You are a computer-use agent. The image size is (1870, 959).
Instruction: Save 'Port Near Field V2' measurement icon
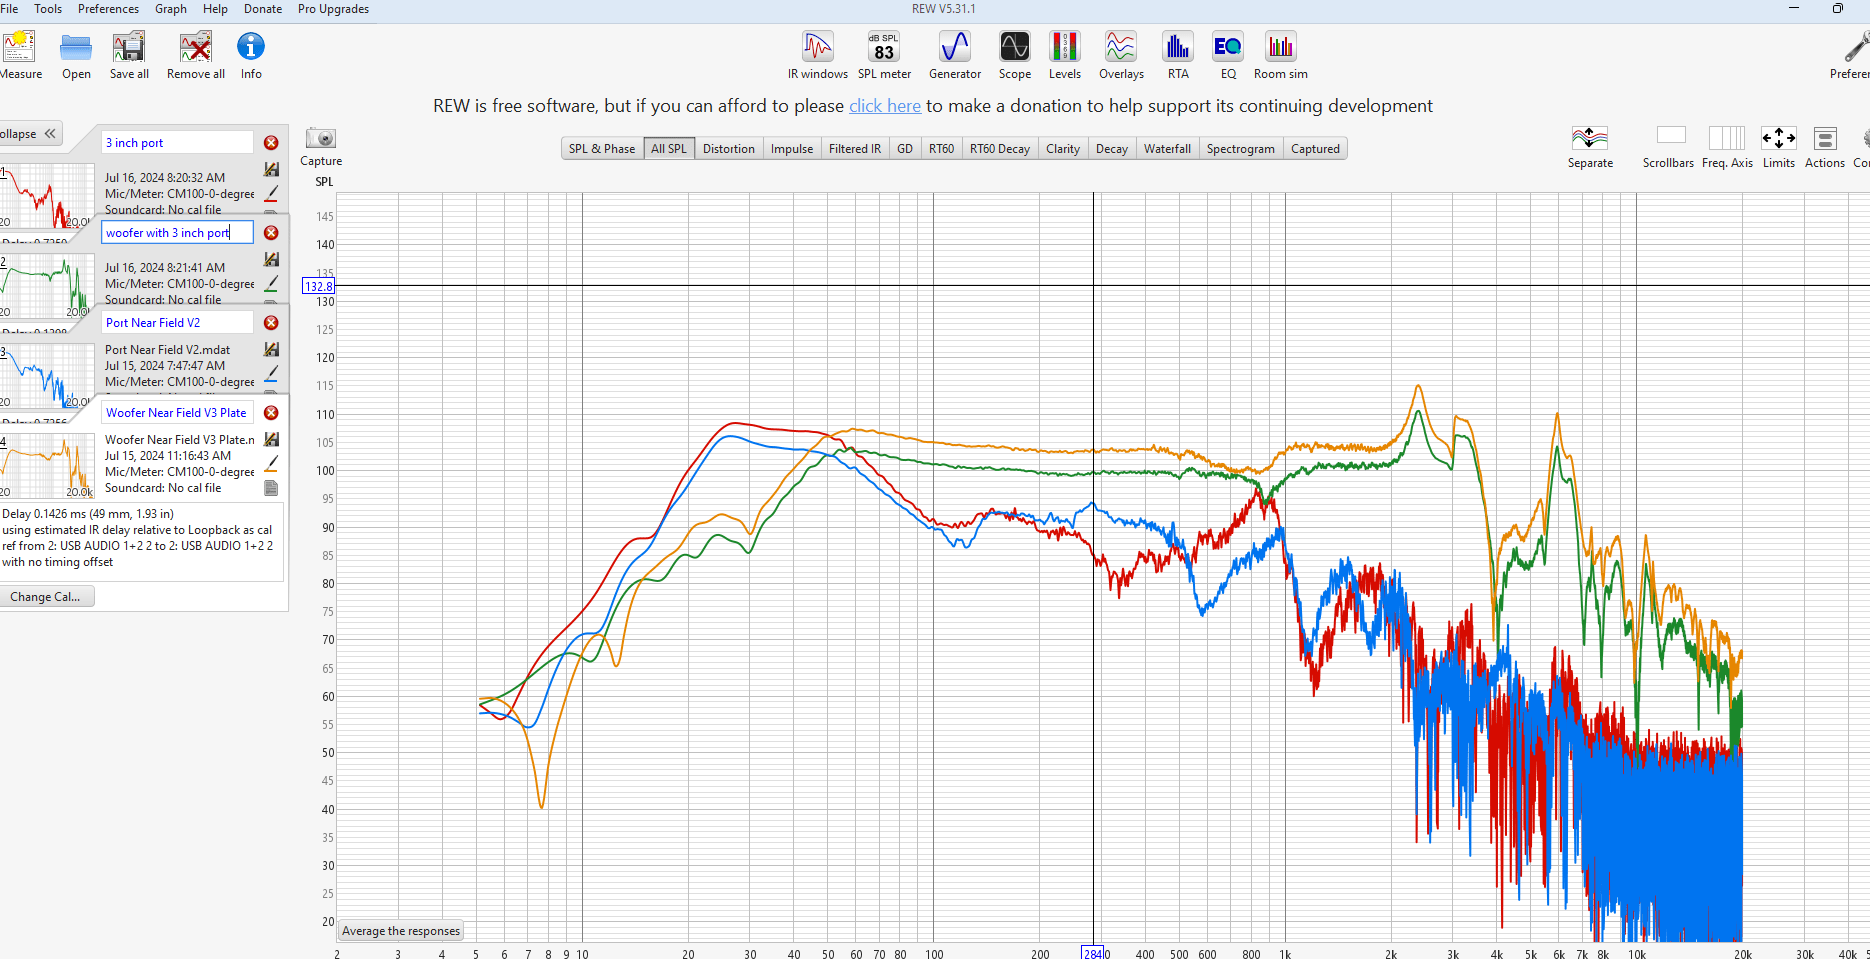click(271, 350)
